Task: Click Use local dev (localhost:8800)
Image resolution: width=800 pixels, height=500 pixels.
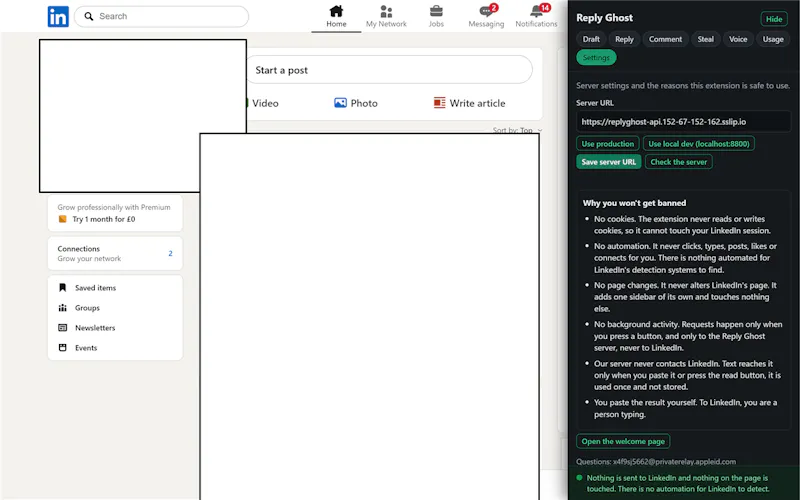Action: [698, 144]
